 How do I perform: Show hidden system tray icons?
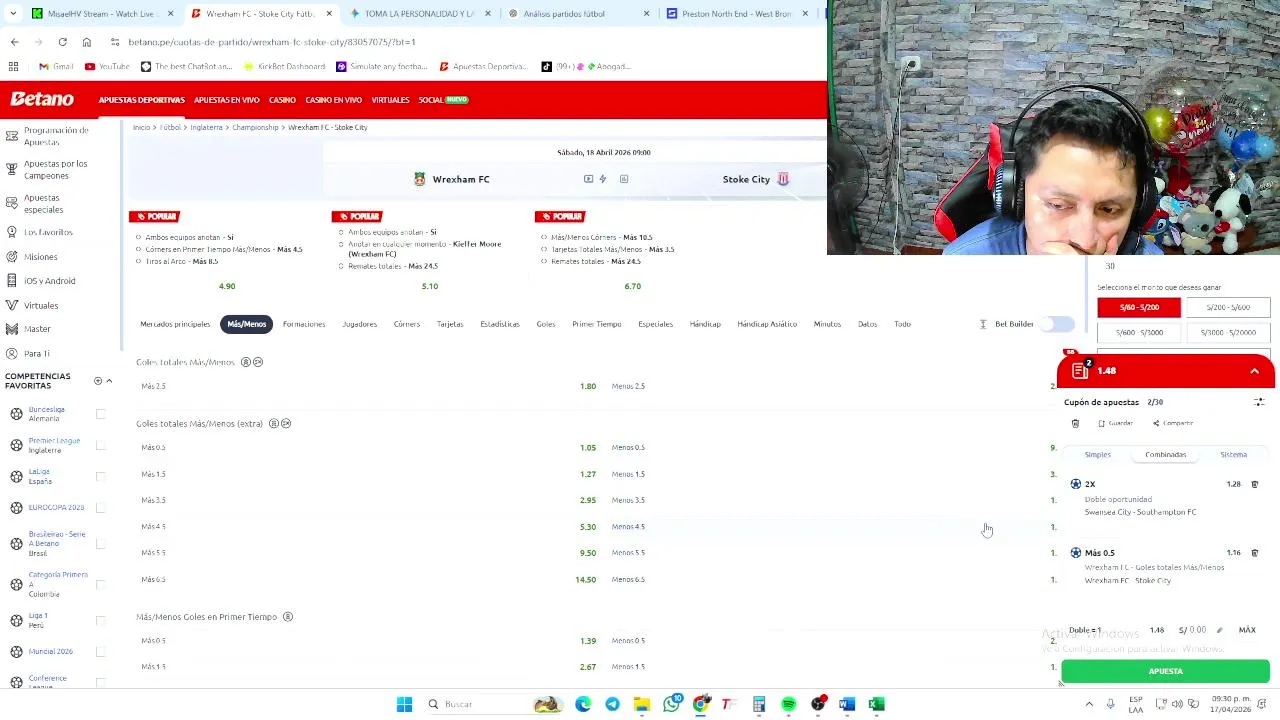(1089, 704)
